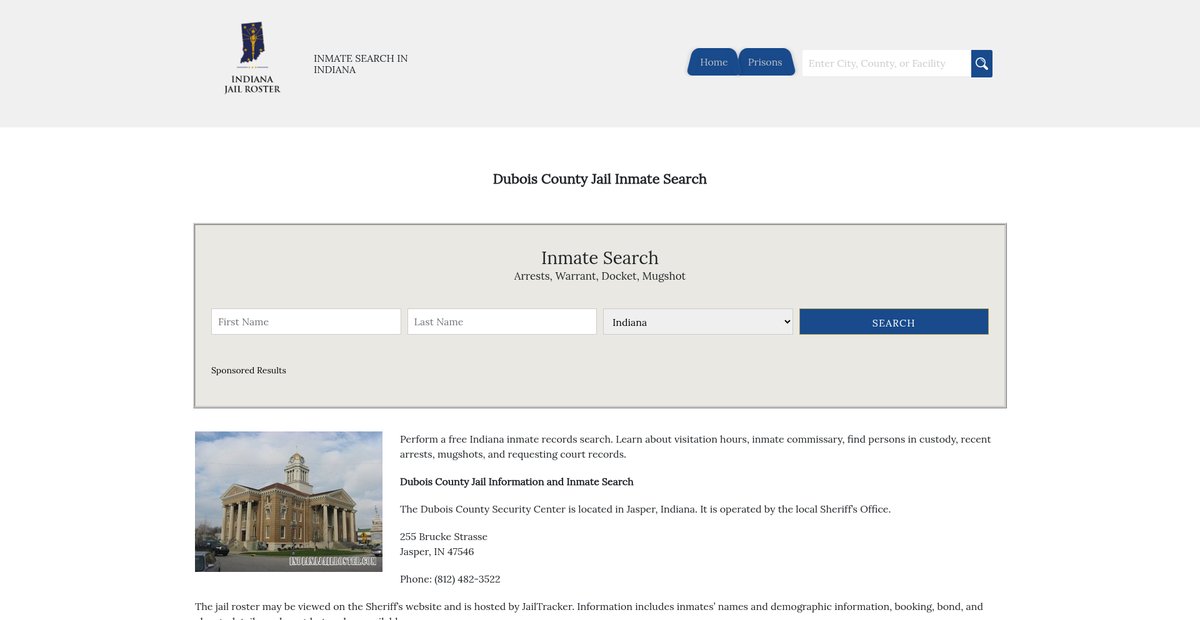Open the Prisons navigation tab
1200x620 pixels.
coord(765,62)
